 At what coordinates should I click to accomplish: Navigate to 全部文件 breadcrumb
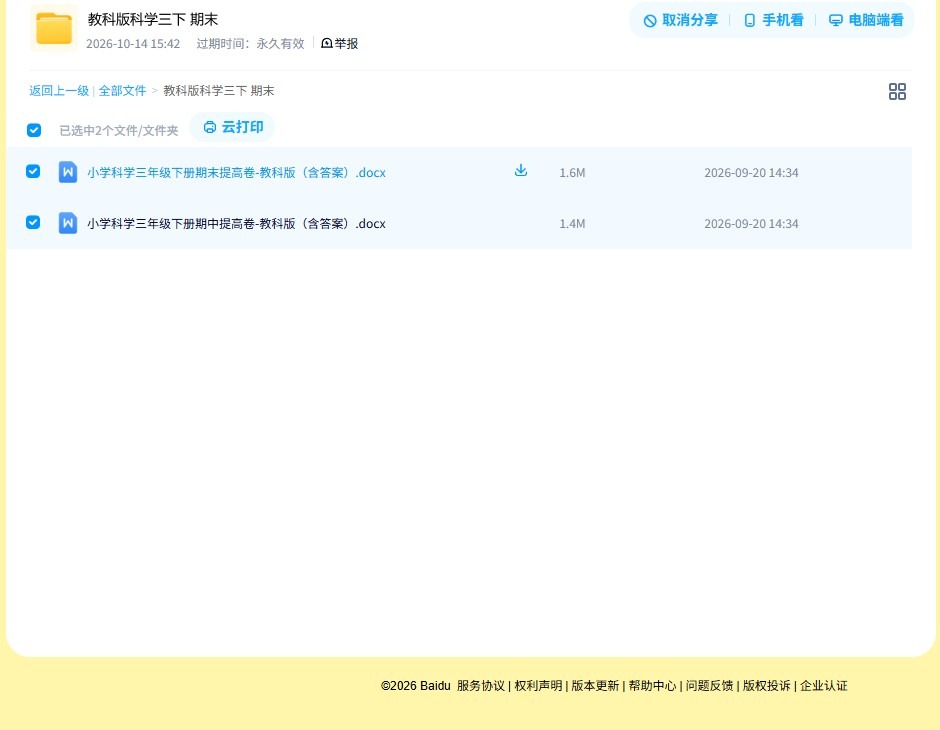122,91
